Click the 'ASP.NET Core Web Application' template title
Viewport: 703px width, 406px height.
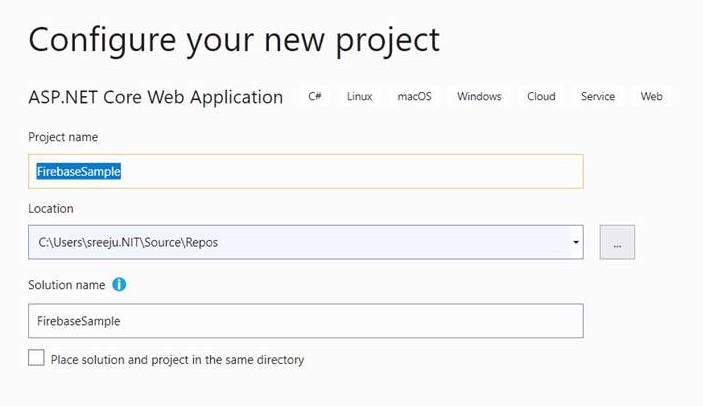pyautogui.click(x=156, y=97)
